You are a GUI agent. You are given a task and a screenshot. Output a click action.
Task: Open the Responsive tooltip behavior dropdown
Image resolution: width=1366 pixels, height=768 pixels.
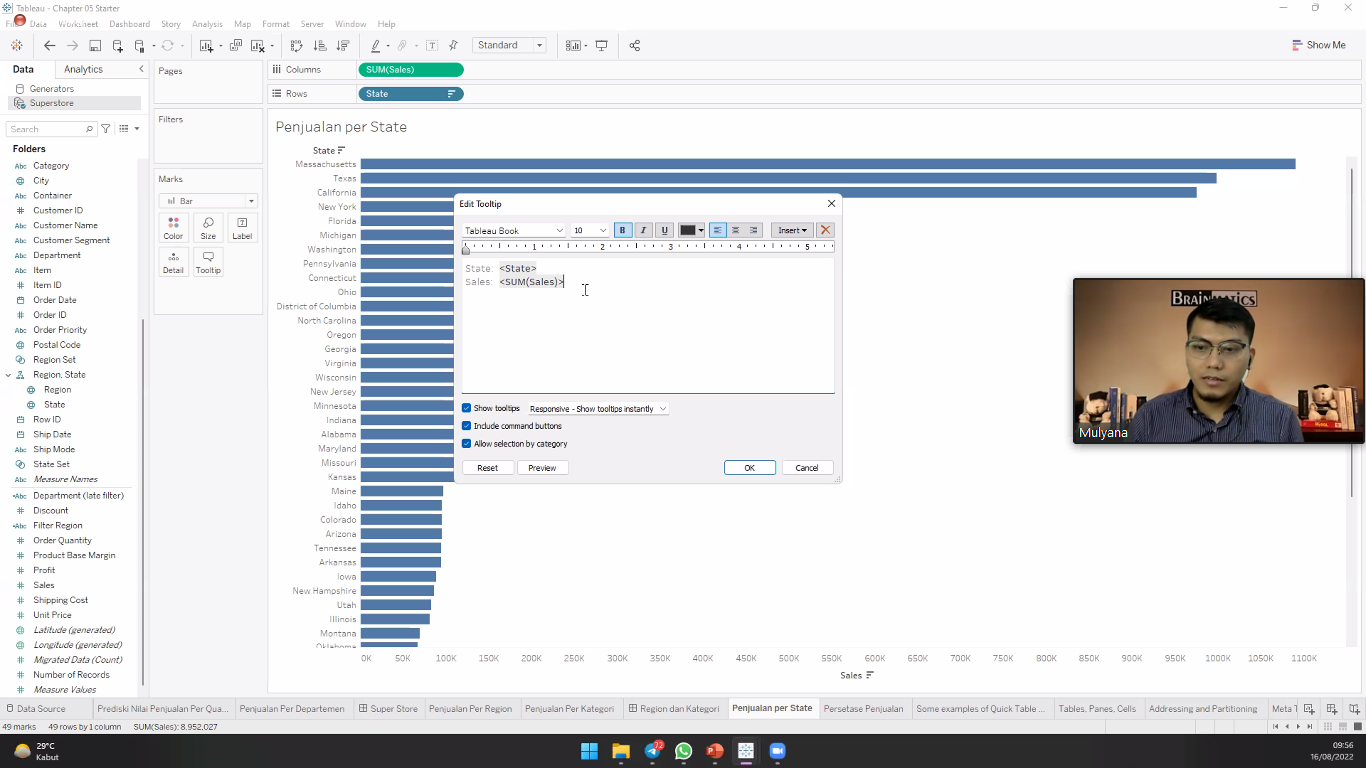point(598,408)
